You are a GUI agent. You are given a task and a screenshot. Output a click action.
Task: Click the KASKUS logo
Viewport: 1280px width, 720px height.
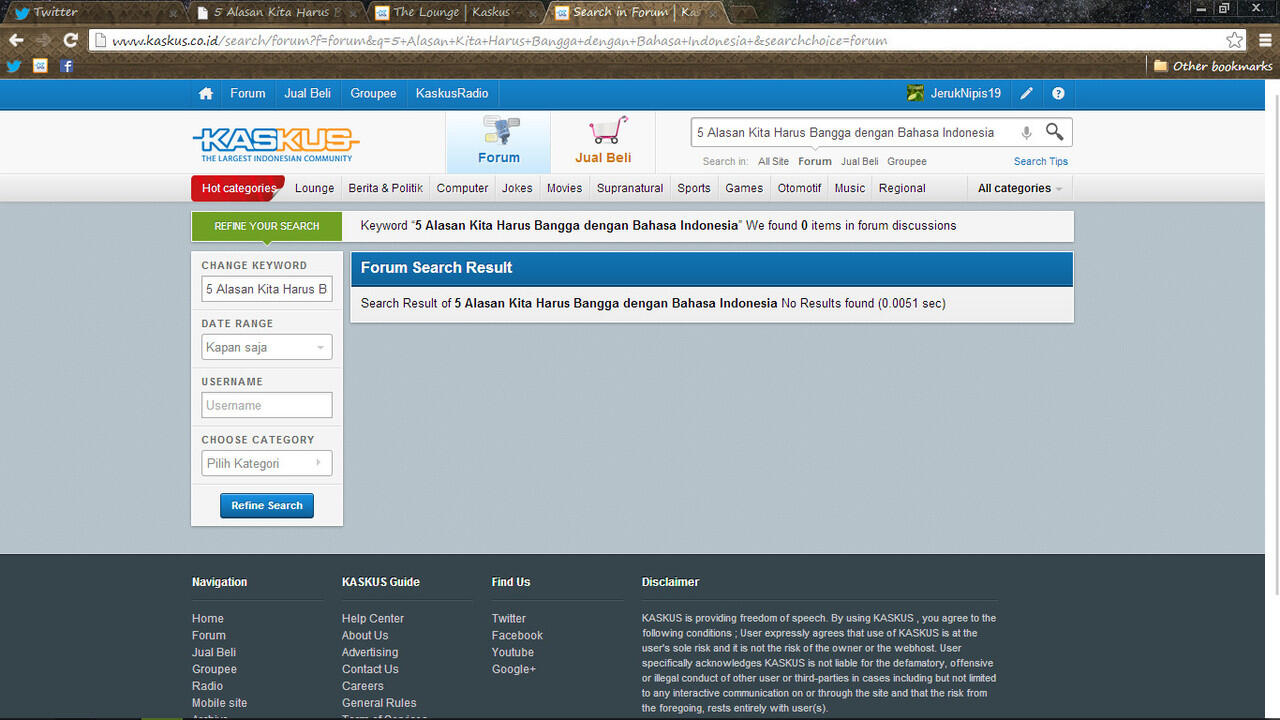276,143
